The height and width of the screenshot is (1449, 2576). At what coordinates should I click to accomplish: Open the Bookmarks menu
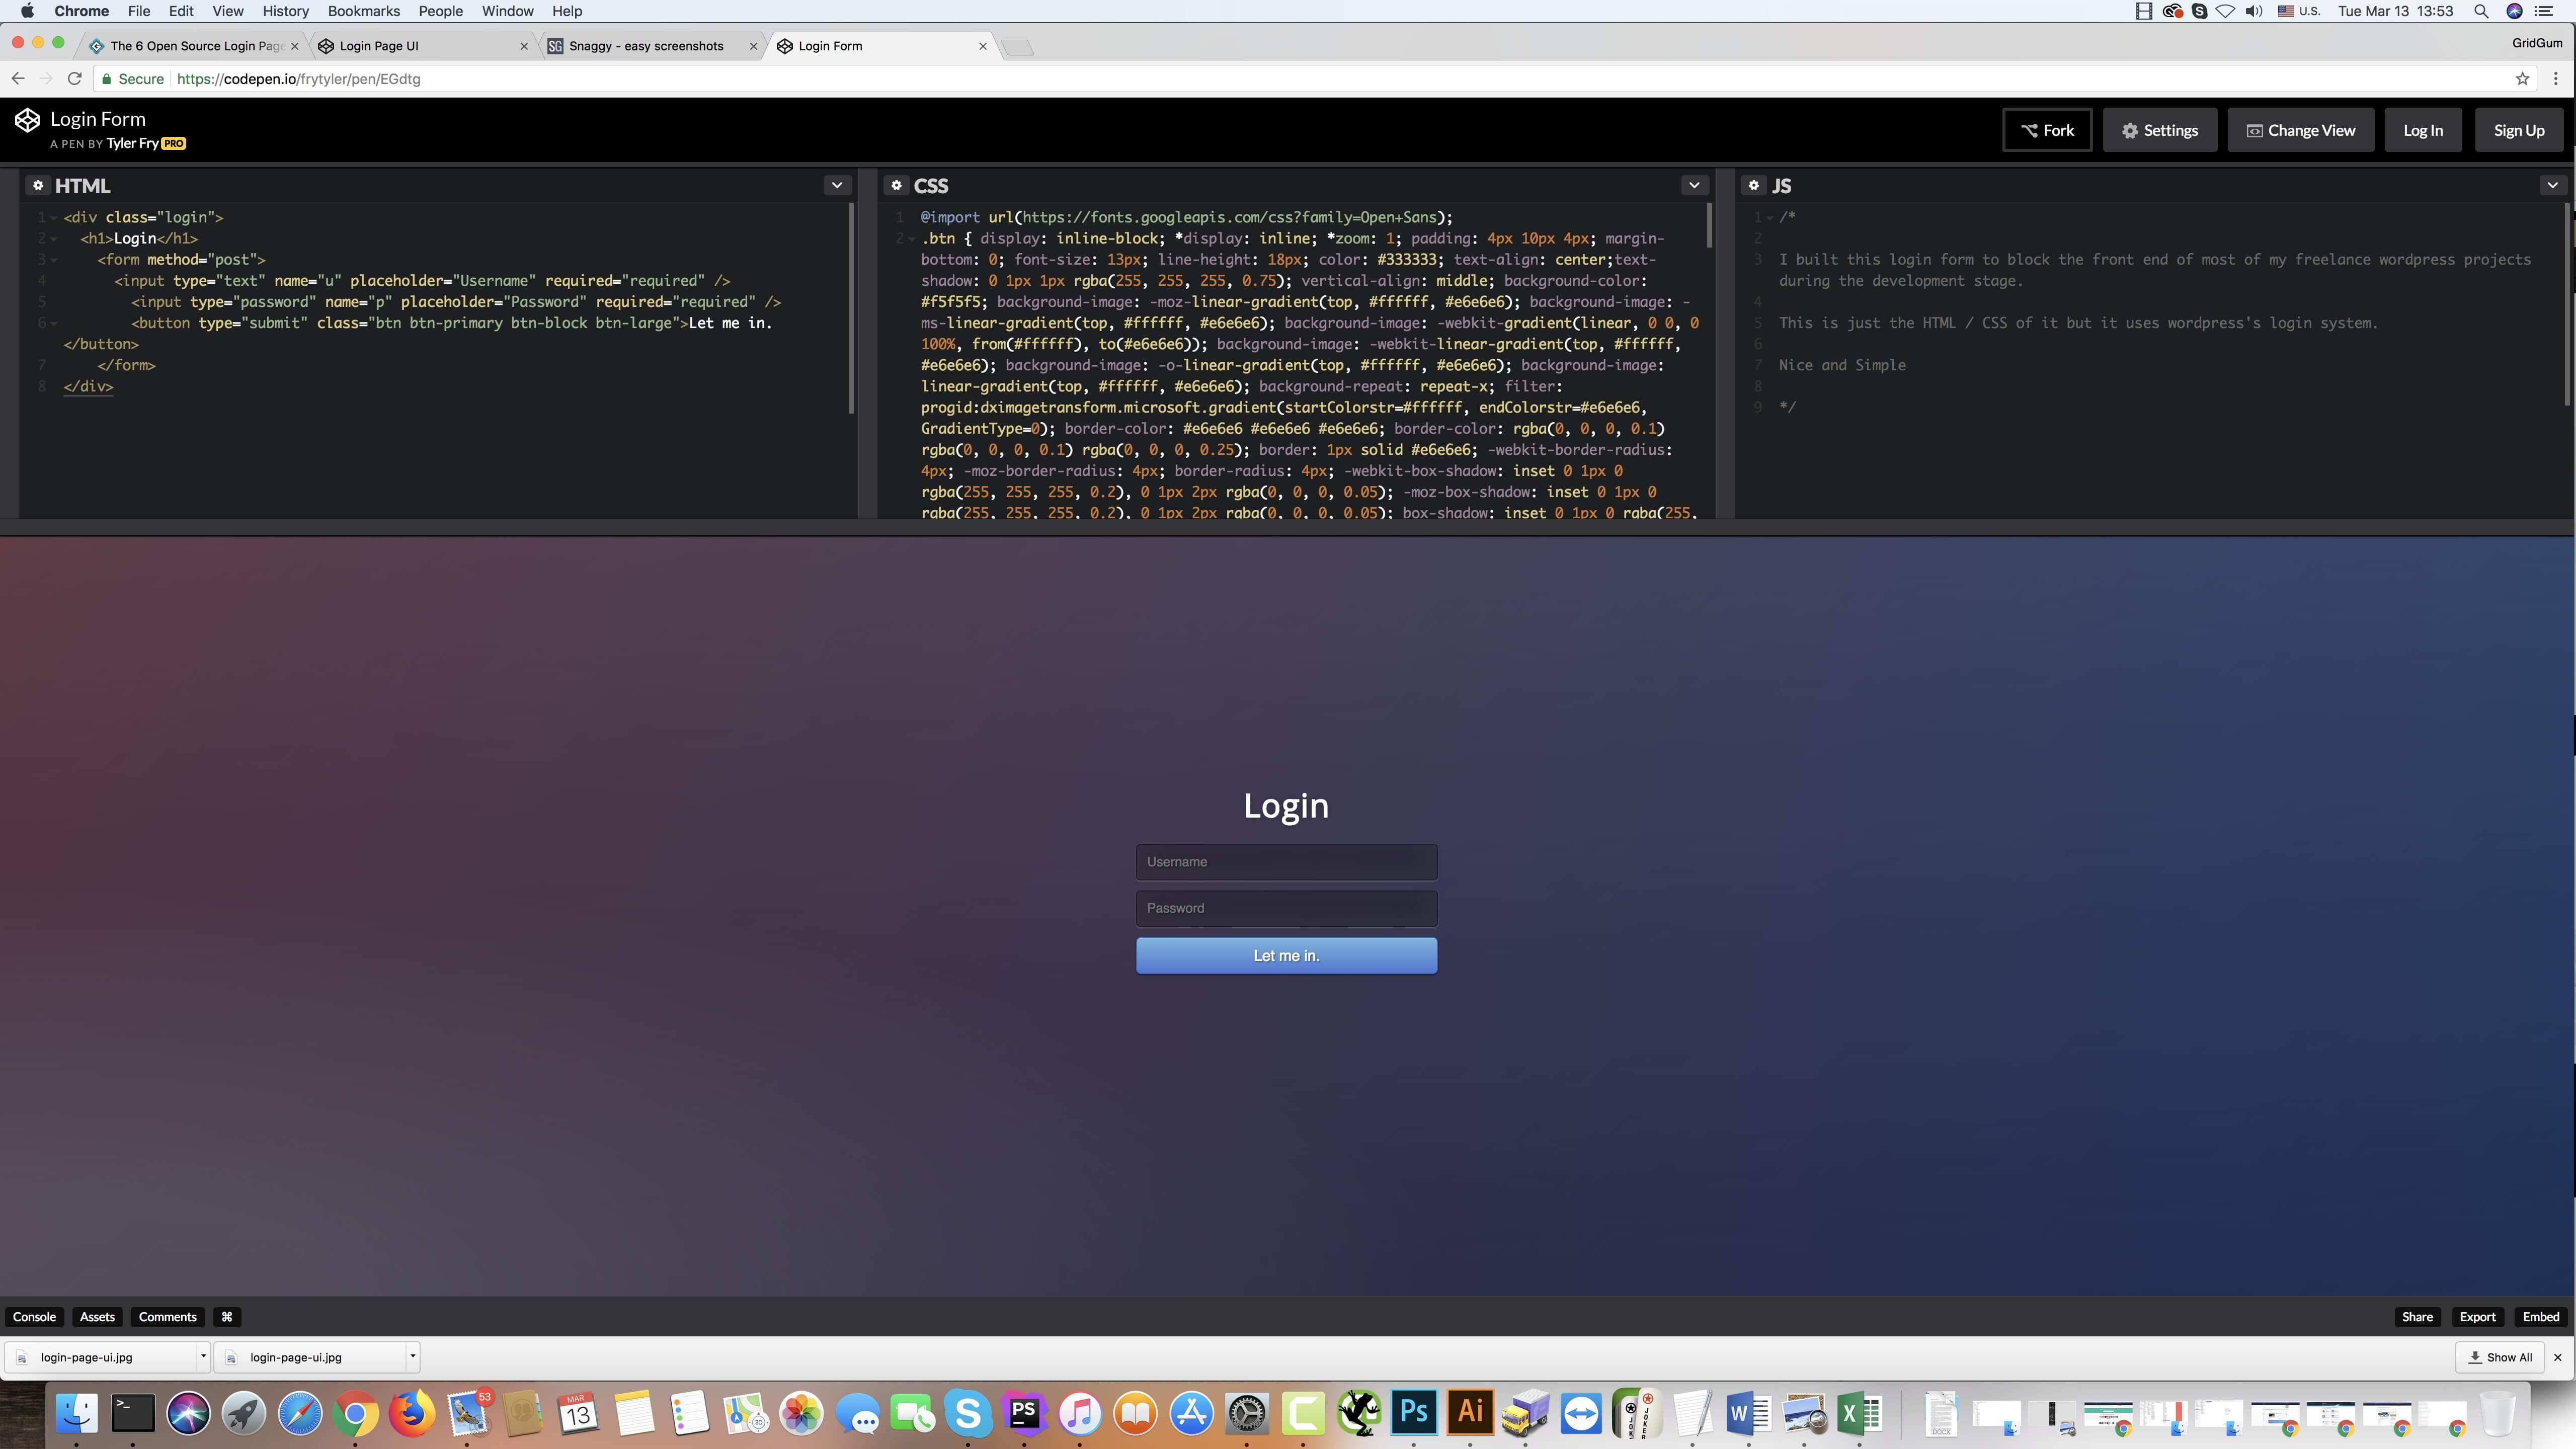(363, 11)
